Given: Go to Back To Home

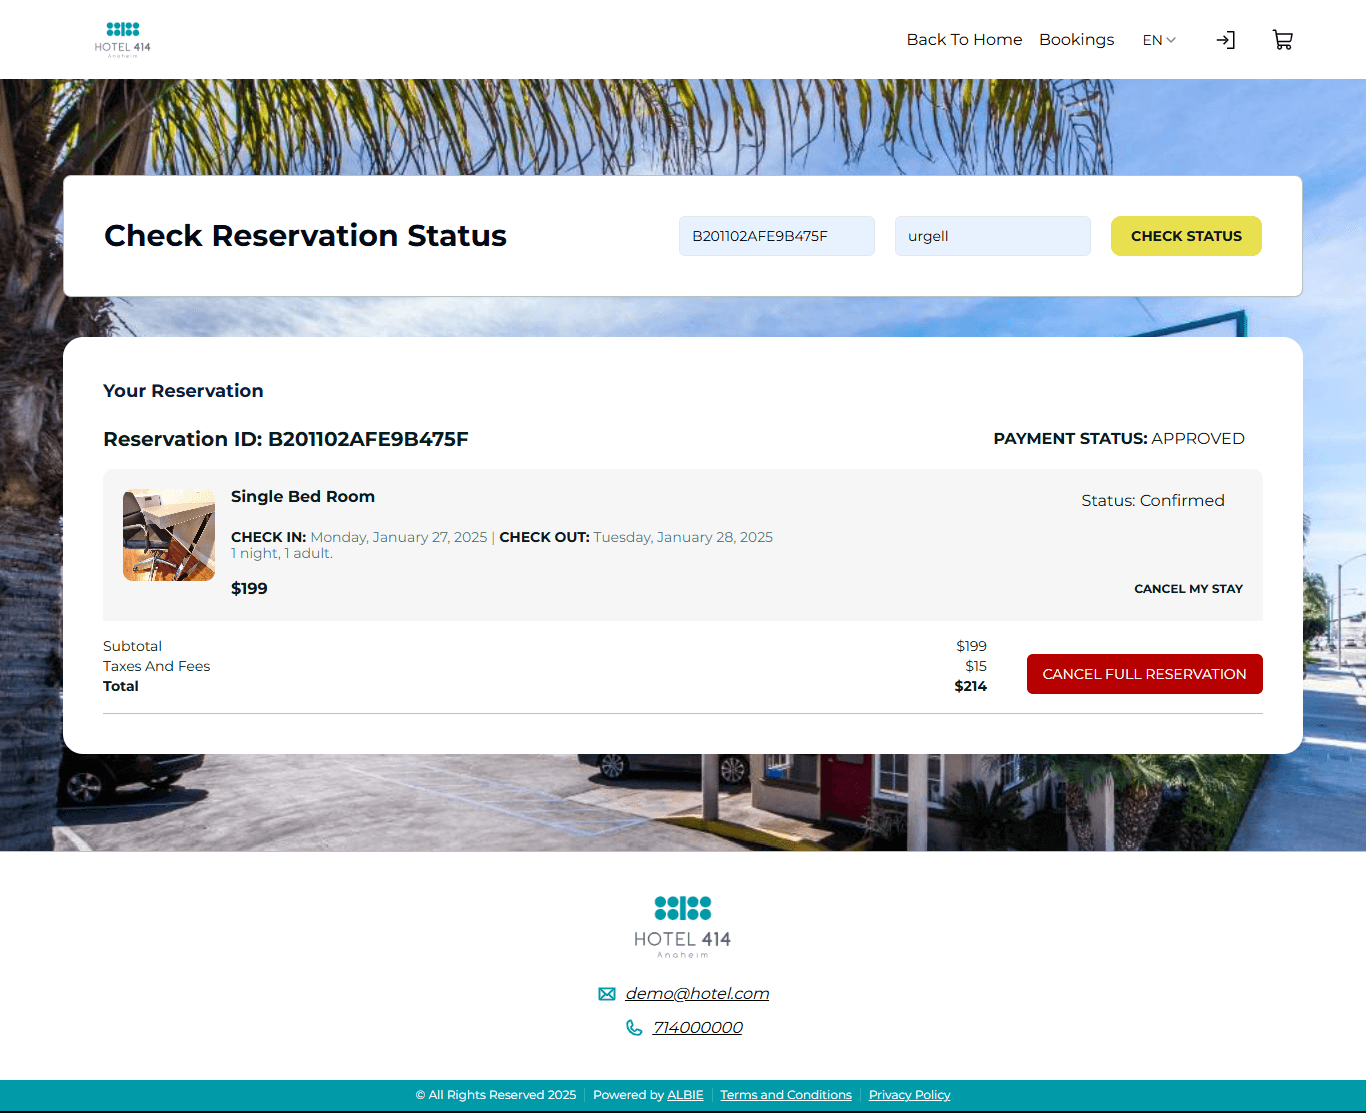Looking at the screenshot, I should pyautogui.click(x=964, y=40).
